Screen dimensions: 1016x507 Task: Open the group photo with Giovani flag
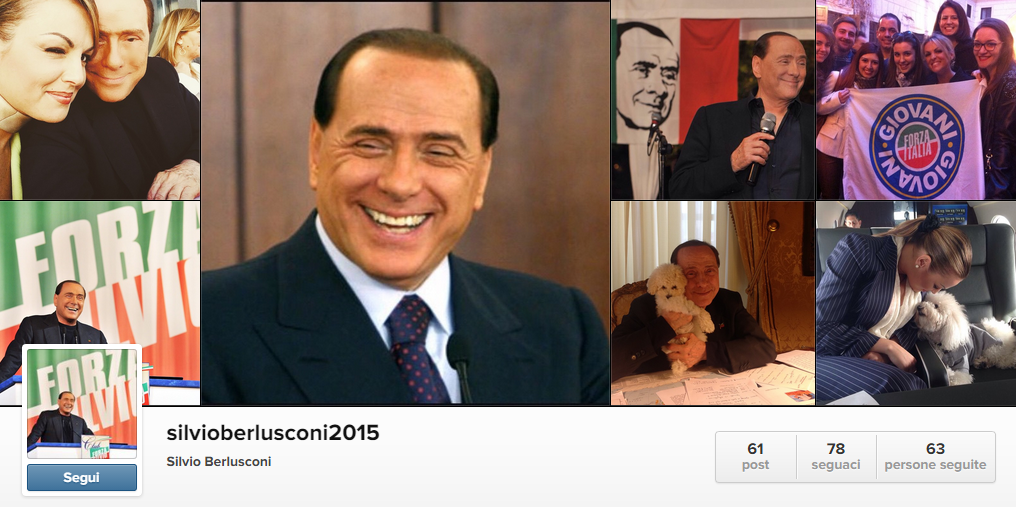click(916, 99)
